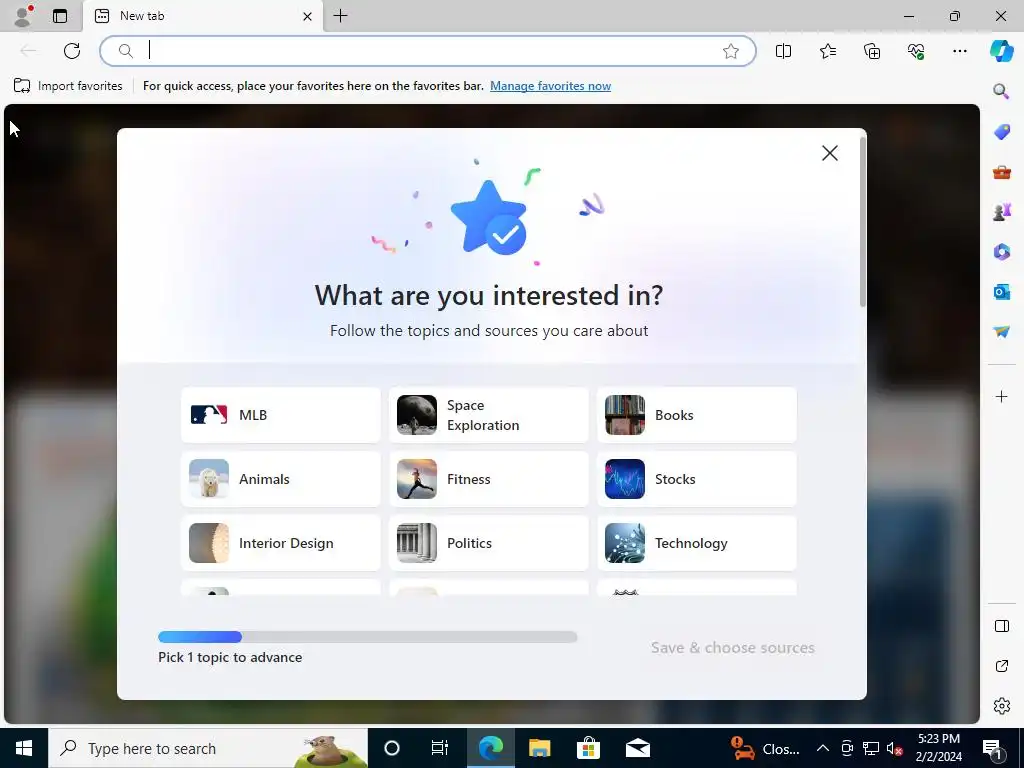Open Settings and more ellipsis menu

[x=960, y=51]
